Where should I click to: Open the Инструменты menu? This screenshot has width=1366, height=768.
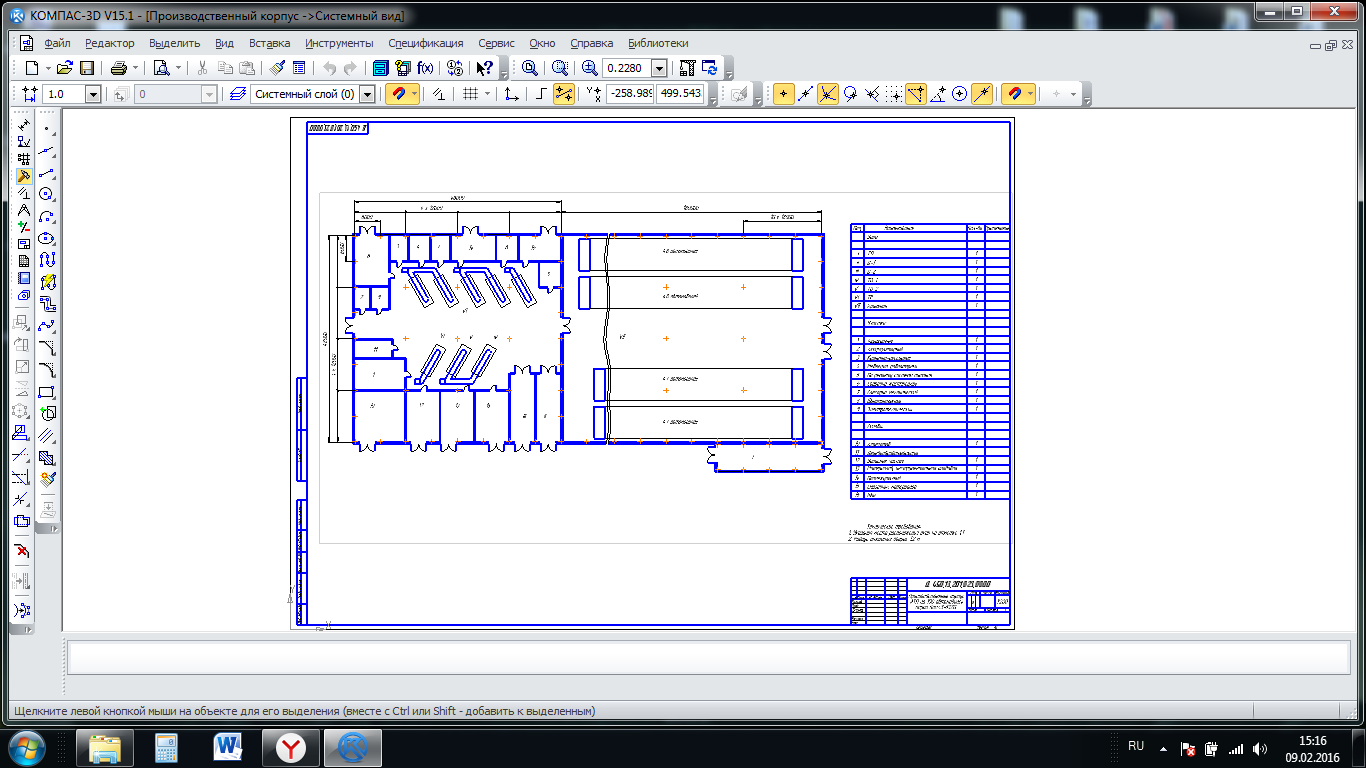(339, 43)
